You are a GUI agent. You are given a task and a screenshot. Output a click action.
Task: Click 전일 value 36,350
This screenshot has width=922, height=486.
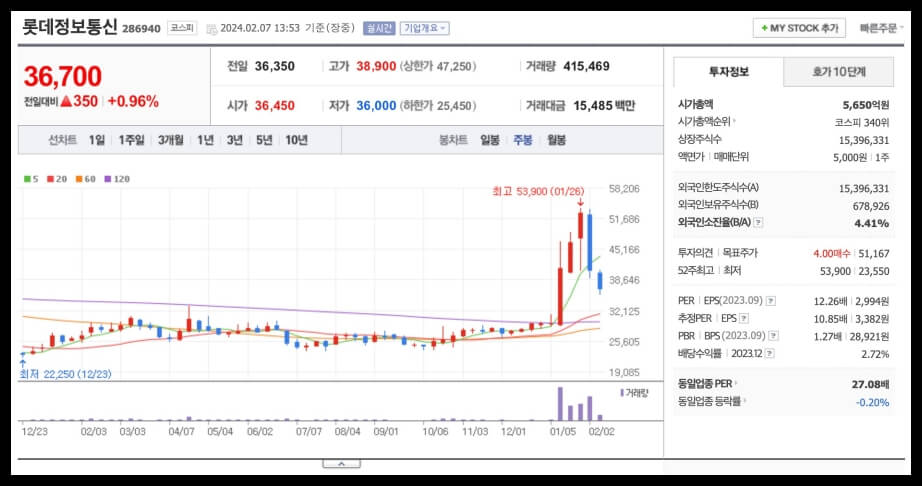275,66
